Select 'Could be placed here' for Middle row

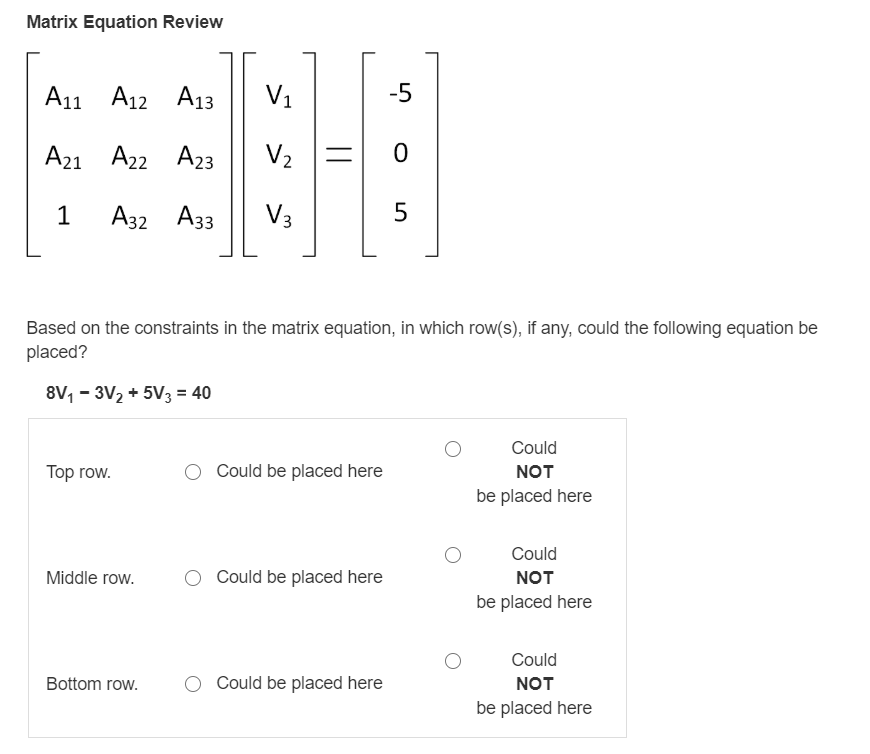(x=192, y=577)
